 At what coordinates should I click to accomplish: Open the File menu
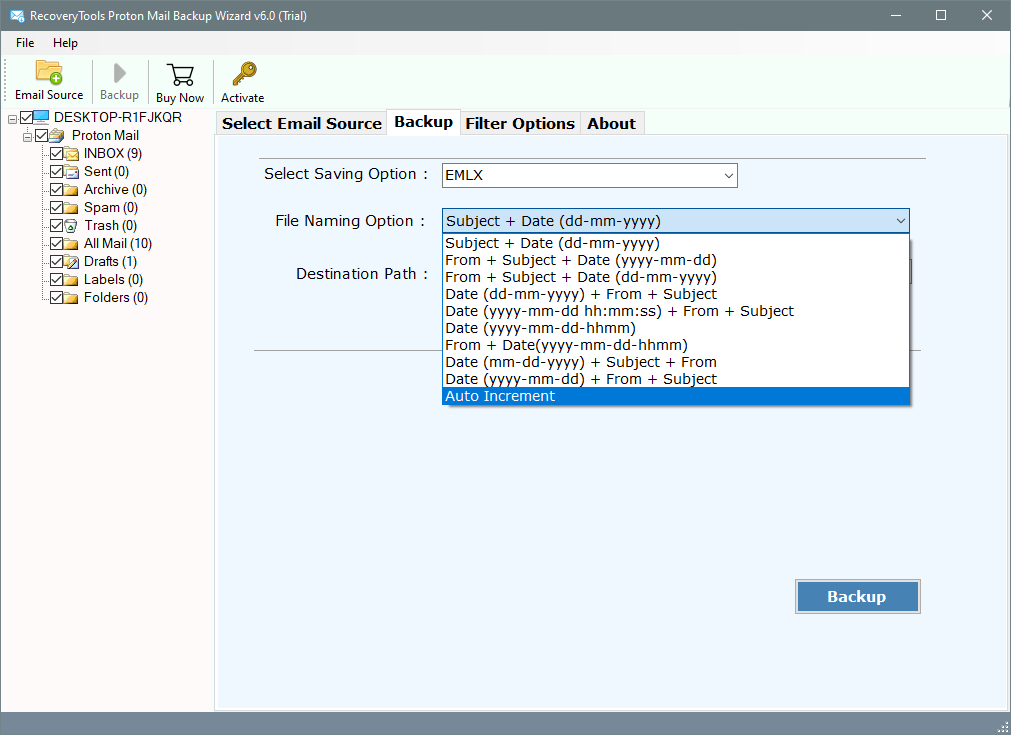(25, 43)
